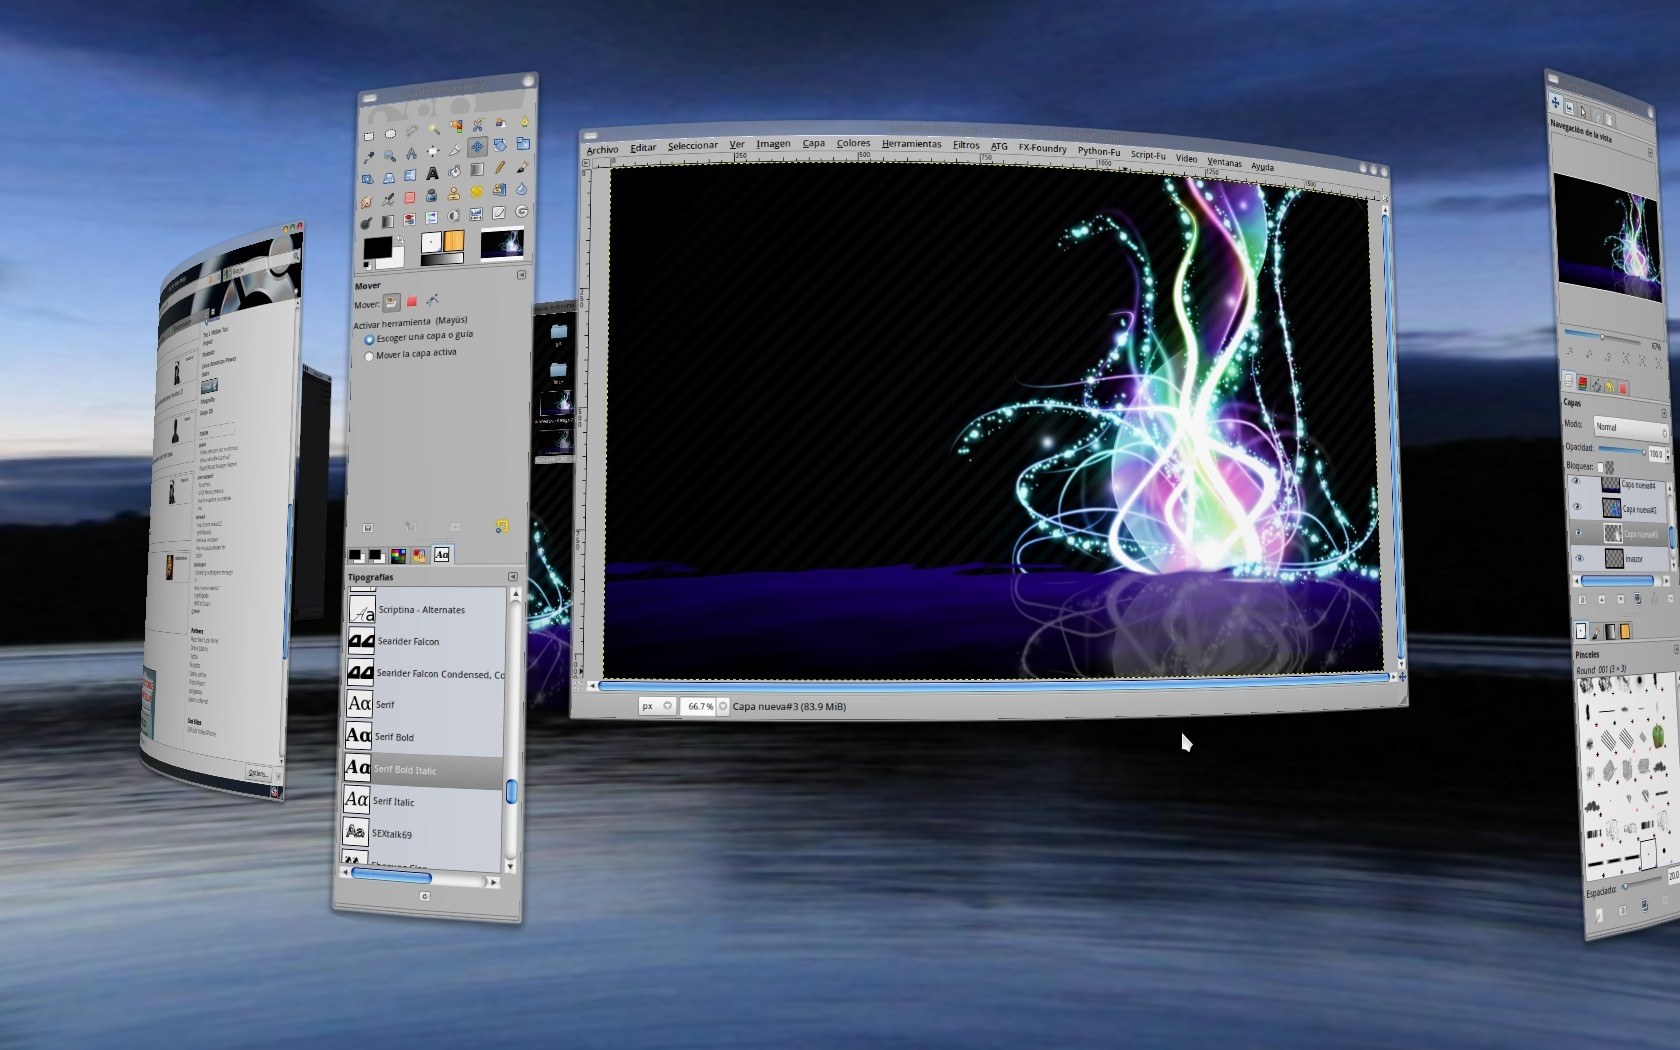This screenshot has height=1050, width=1680.
Task: Select the Color Picker eyedropper tool
Action: point(369,157)
